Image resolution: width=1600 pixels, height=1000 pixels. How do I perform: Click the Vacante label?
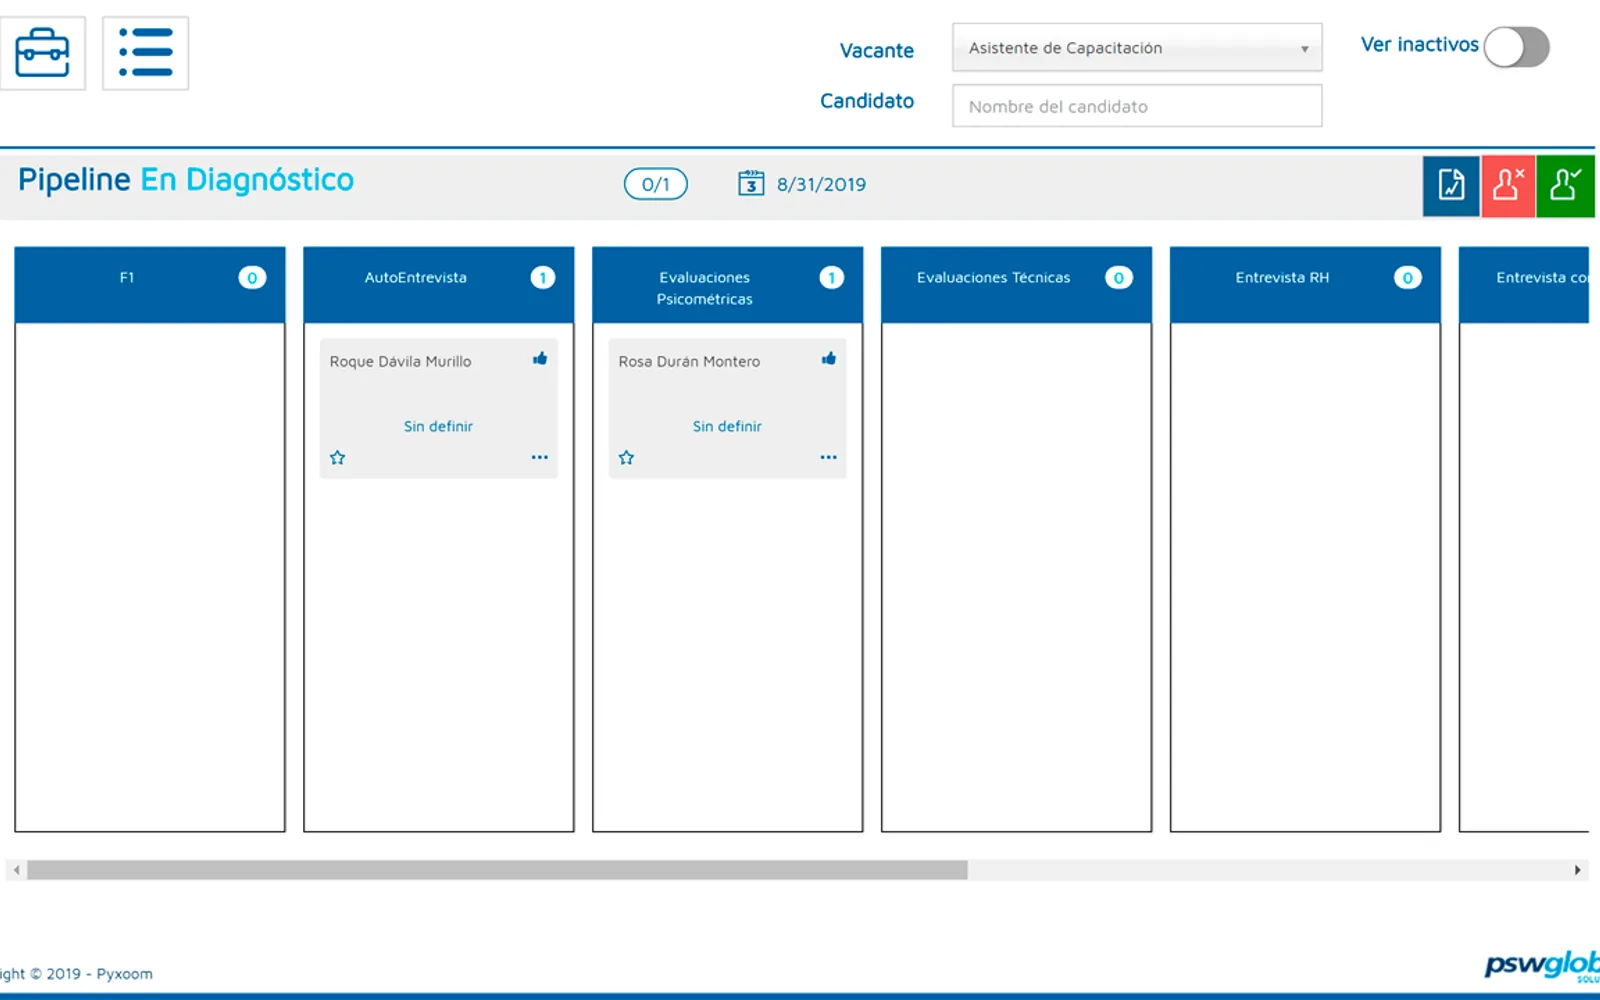[877, 51]
